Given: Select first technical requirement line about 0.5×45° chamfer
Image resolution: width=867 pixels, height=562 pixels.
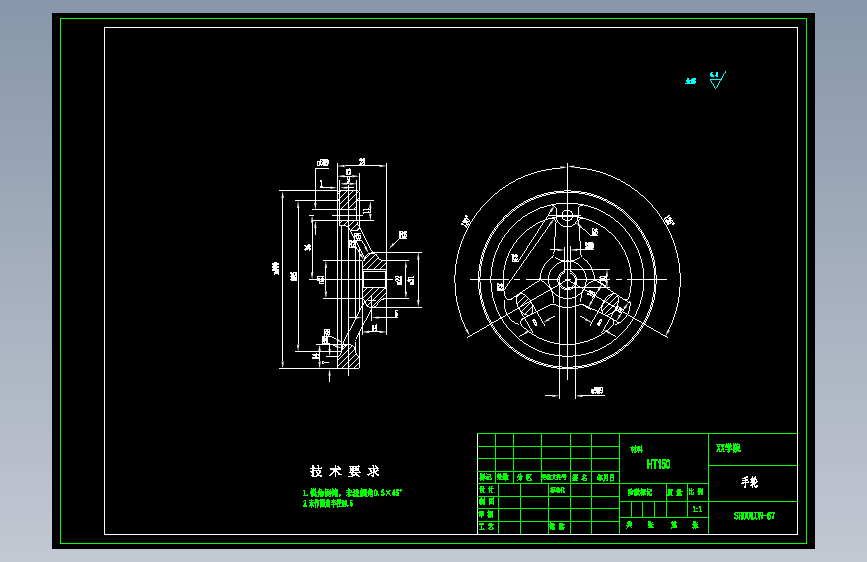Looking at the screenshot, I should pos(352,492).
